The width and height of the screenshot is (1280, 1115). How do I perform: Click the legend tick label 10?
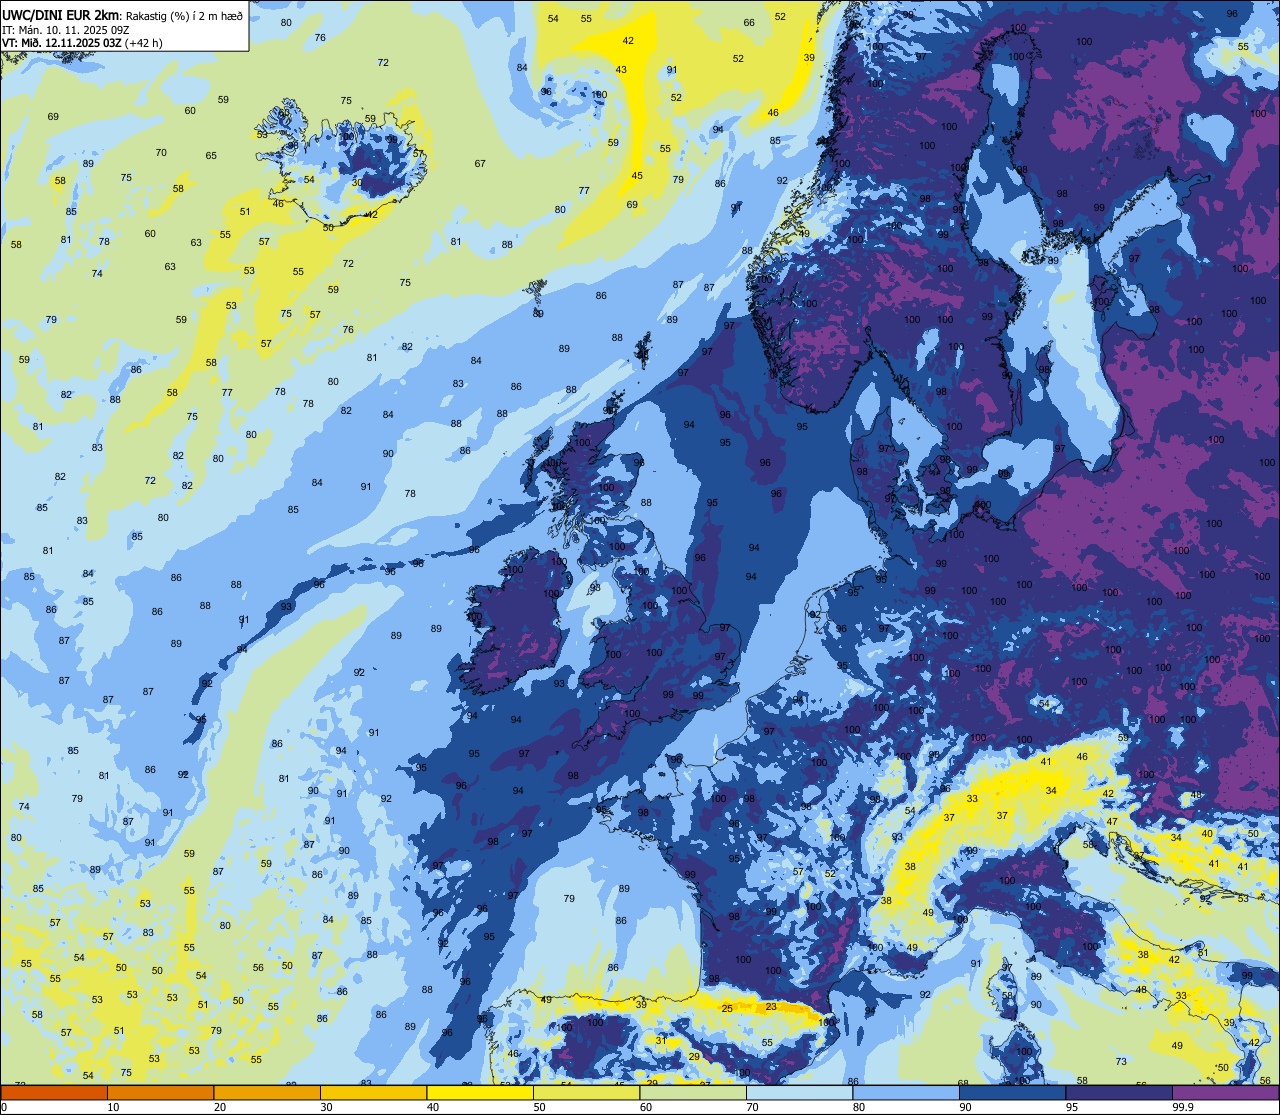(113, 1107)
